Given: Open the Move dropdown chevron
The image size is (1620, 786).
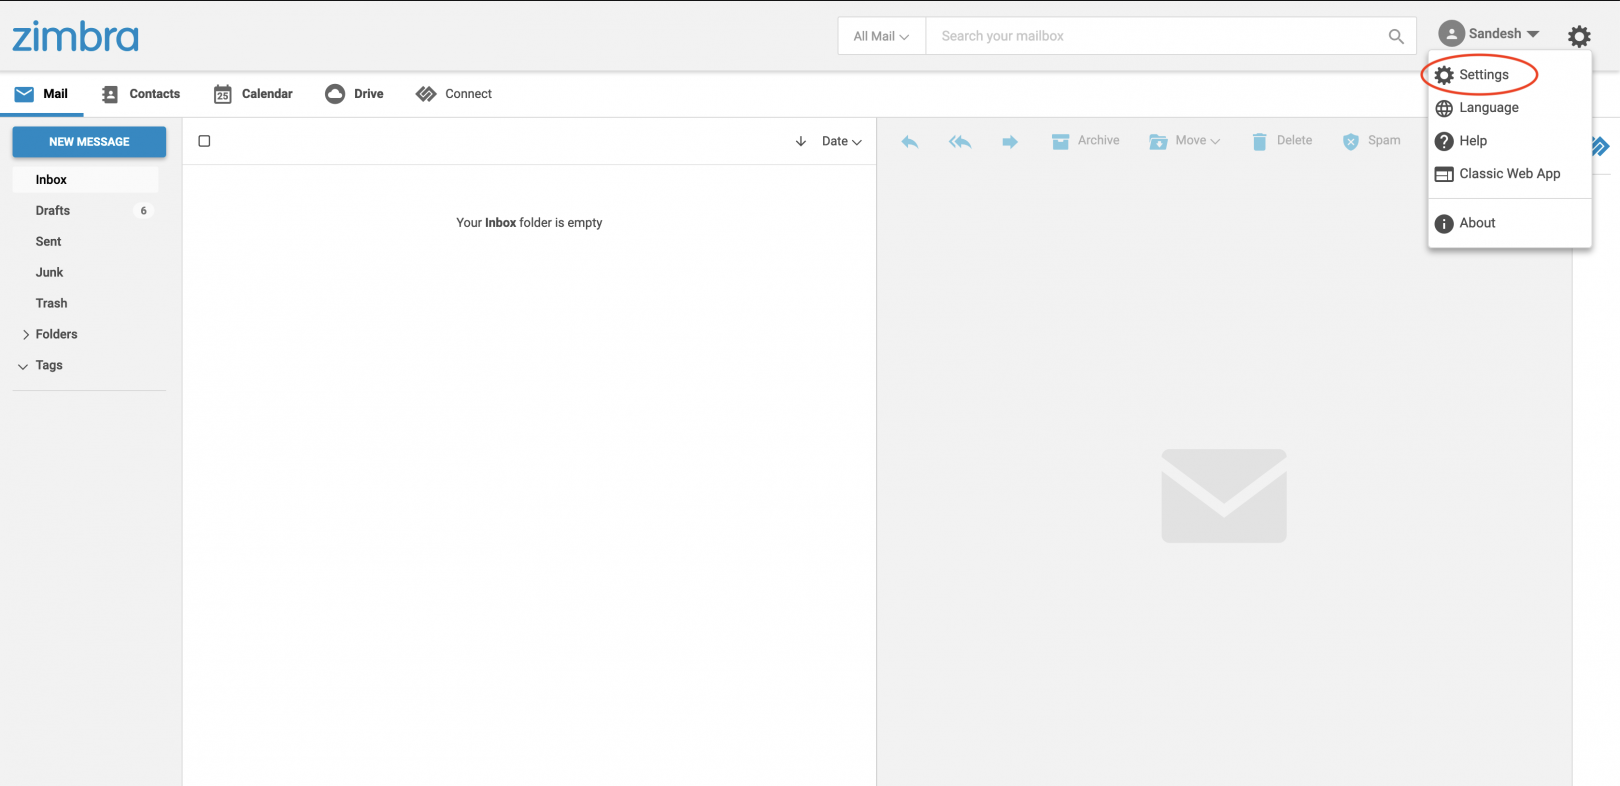Looking at the screenshot, I should (x=1215, y=142).
